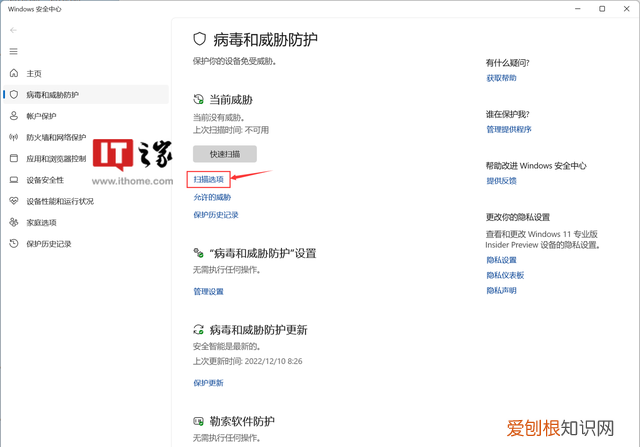640x447 pixels.
Task: Click the 保护更新 link
Action: tap(209, 383)
